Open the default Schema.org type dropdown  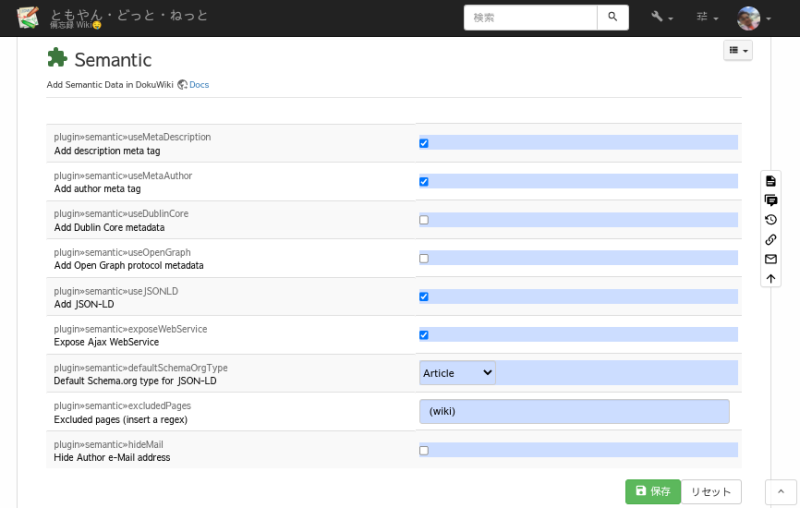click(457, 373)
